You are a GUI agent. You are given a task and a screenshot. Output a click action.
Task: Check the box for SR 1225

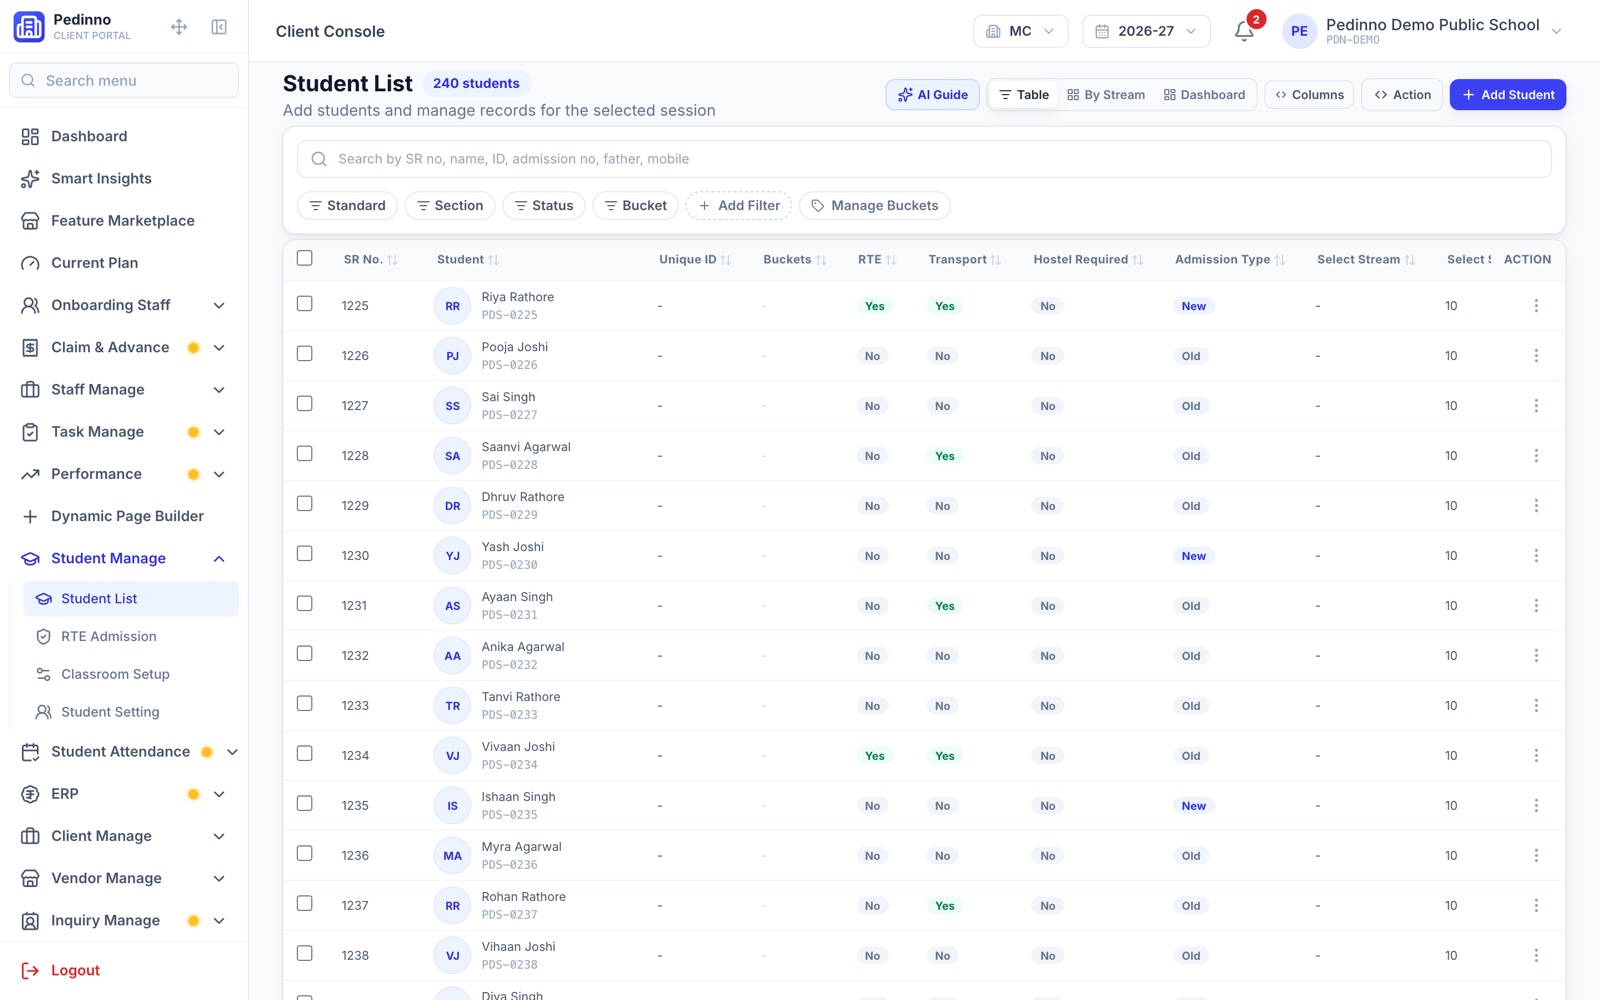pos(305,304)
